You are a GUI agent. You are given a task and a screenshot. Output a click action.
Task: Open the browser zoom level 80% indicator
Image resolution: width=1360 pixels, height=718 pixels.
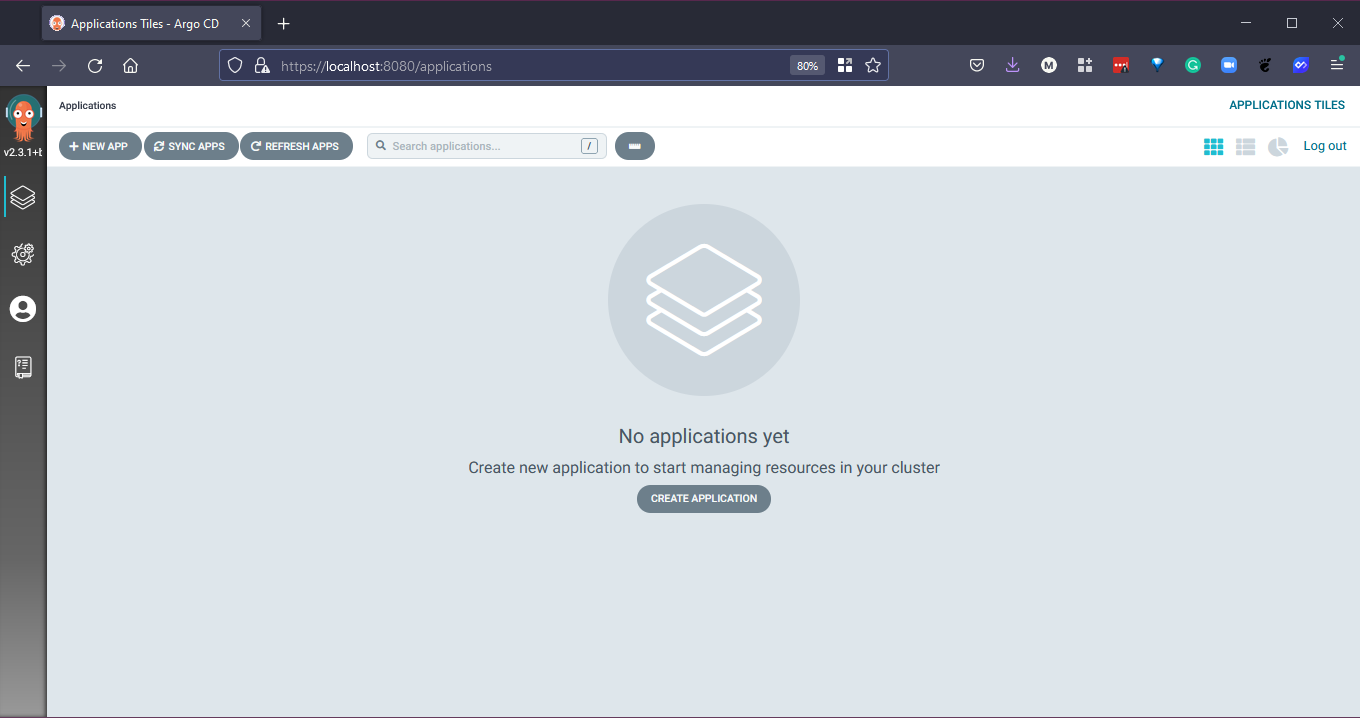[x=807, y=66]
